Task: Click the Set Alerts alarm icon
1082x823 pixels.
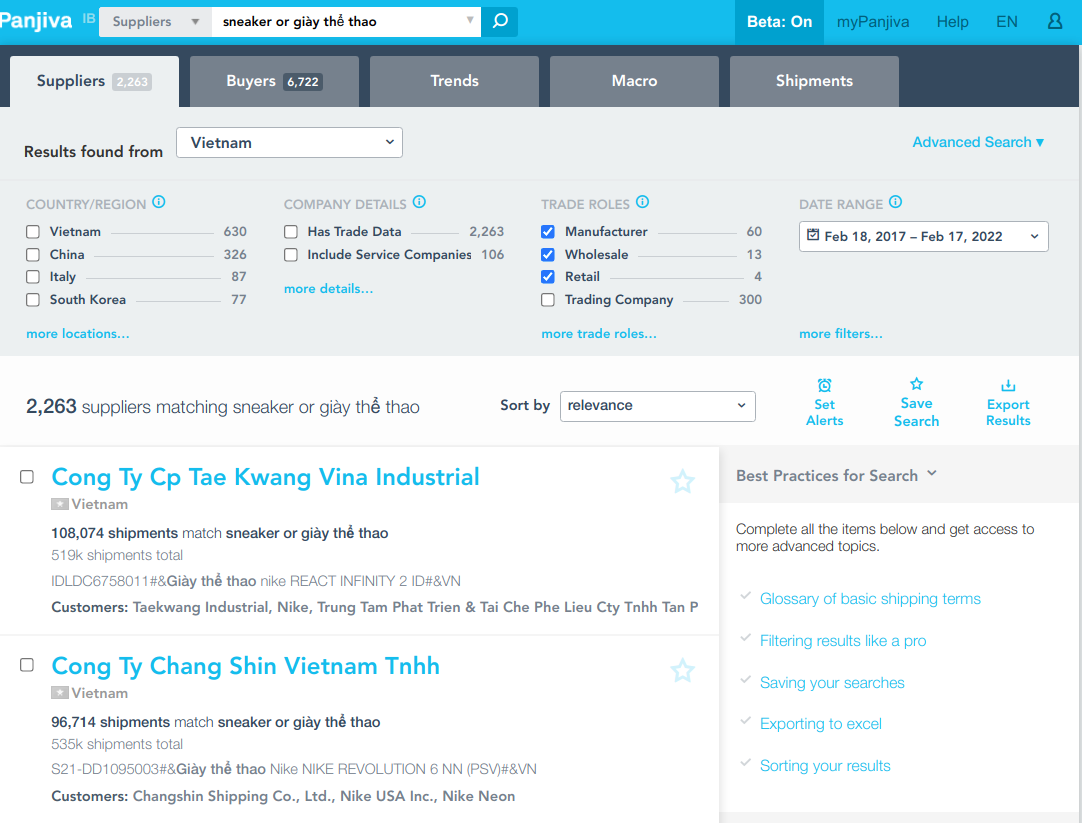Action: 824,386
